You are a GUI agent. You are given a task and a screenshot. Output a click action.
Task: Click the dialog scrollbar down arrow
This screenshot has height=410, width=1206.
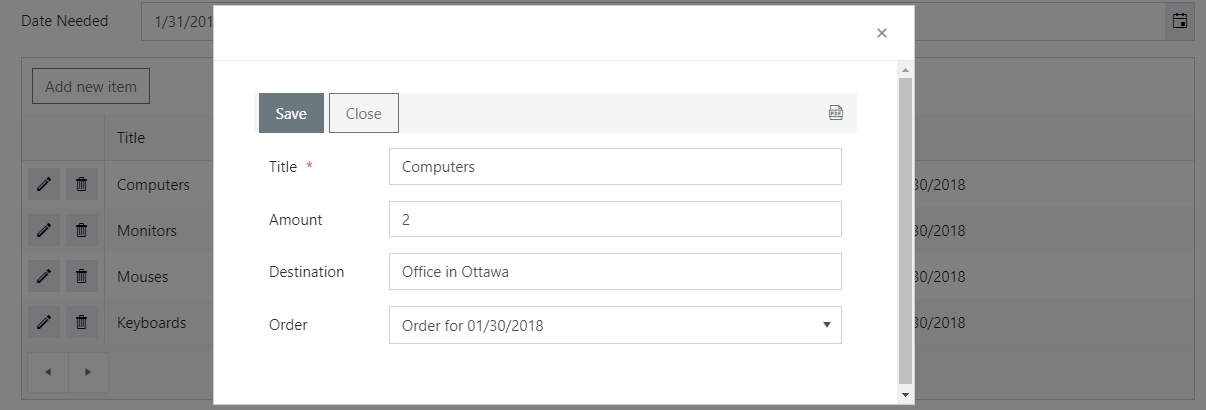click(x=906, y=395)
